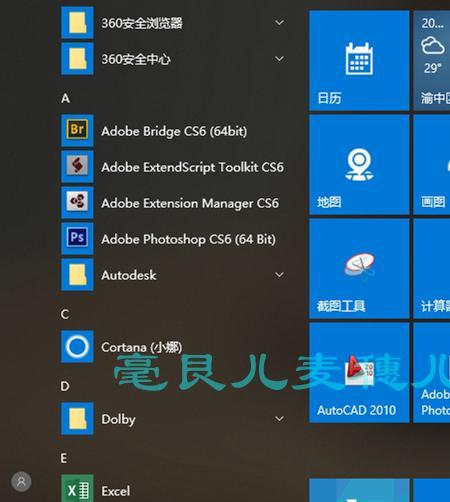
Task: Select Adobe Photoshop CS6 (64 Bit) text
Action: (189, 239)
